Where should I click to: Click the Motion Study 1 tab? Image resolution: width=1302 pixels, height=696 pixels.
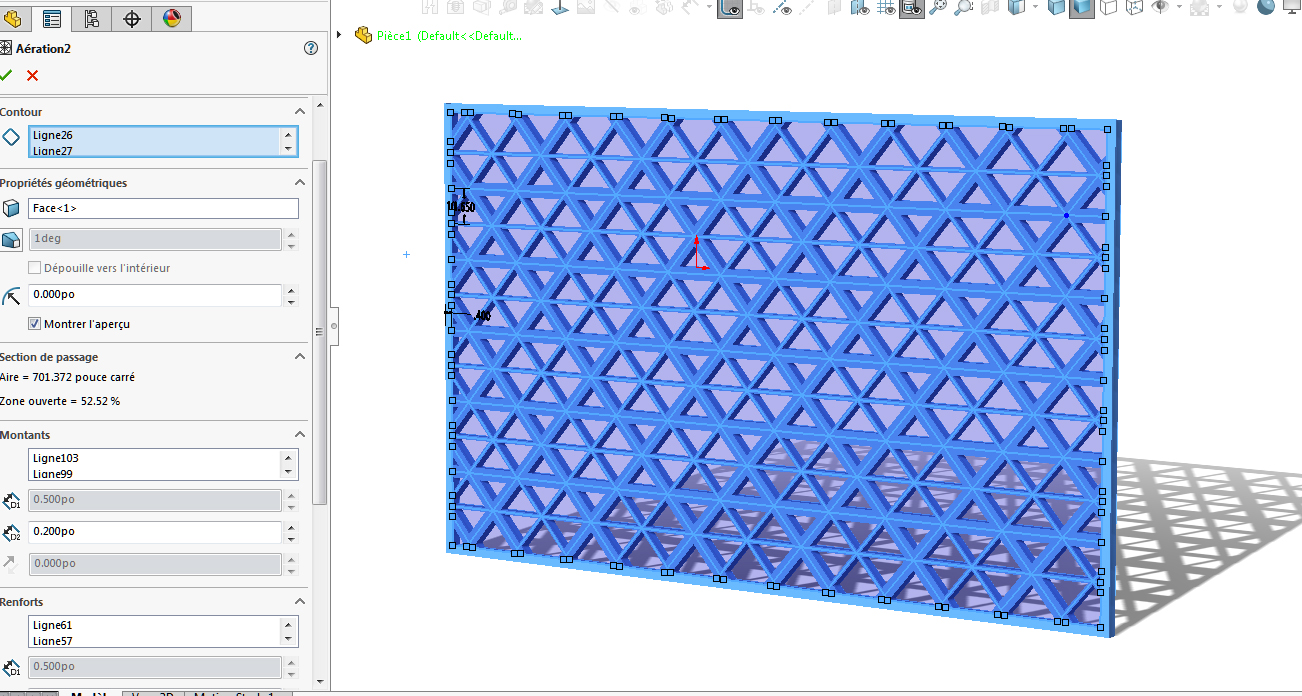(240, 692)
